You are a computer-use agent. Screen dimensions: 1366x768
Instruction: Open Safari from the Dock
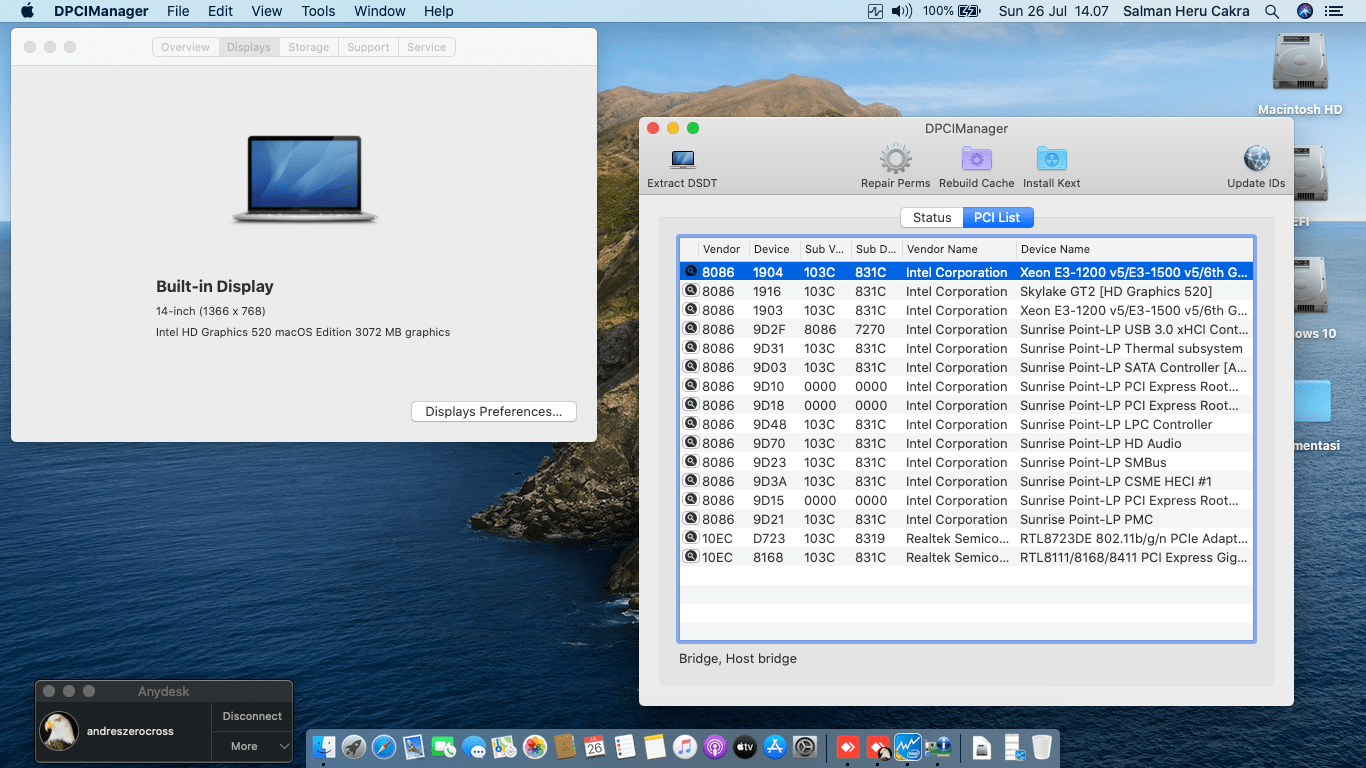[x=384, y=747]
